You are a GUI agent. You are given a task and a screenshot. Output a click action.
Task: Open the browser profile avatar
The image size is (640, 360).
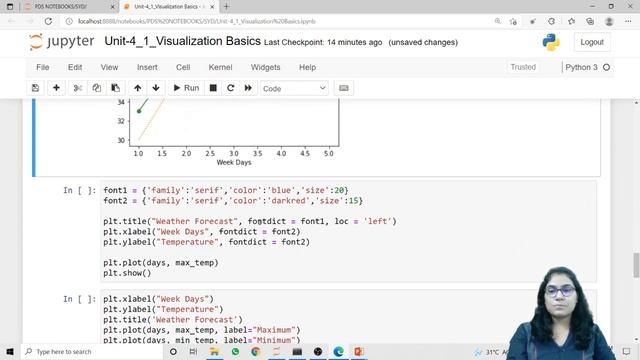[x=609, y=21]
